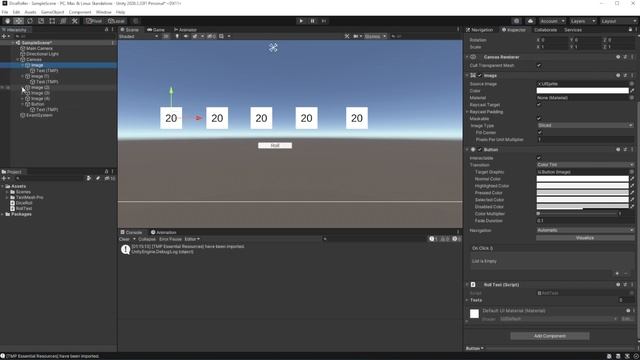Toggle scene lighting lightbulb icon

[177, 36]
